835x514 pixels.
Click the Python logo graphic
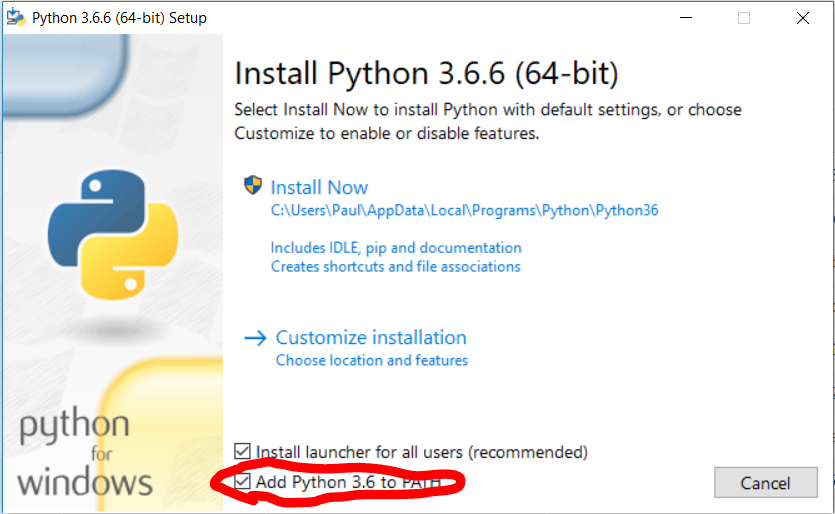113,234
